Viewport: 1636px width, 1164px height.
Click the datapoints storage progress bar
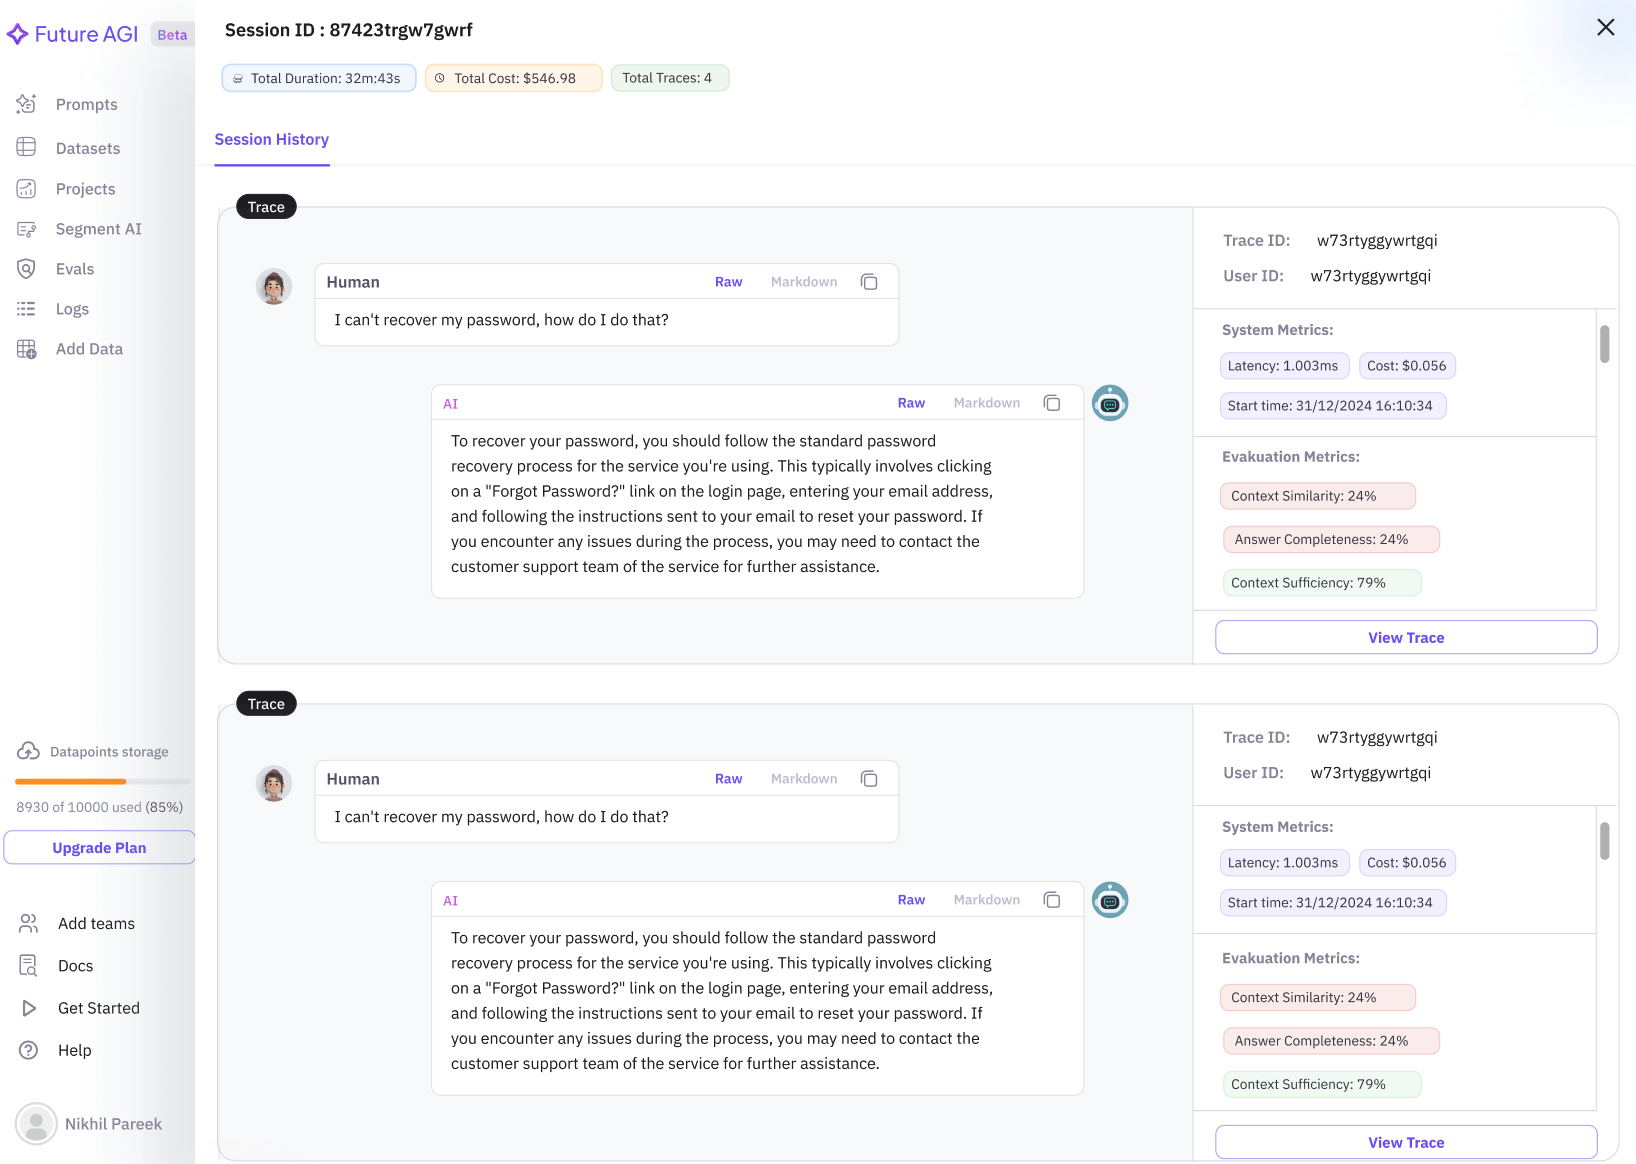[x=99, y=781]
